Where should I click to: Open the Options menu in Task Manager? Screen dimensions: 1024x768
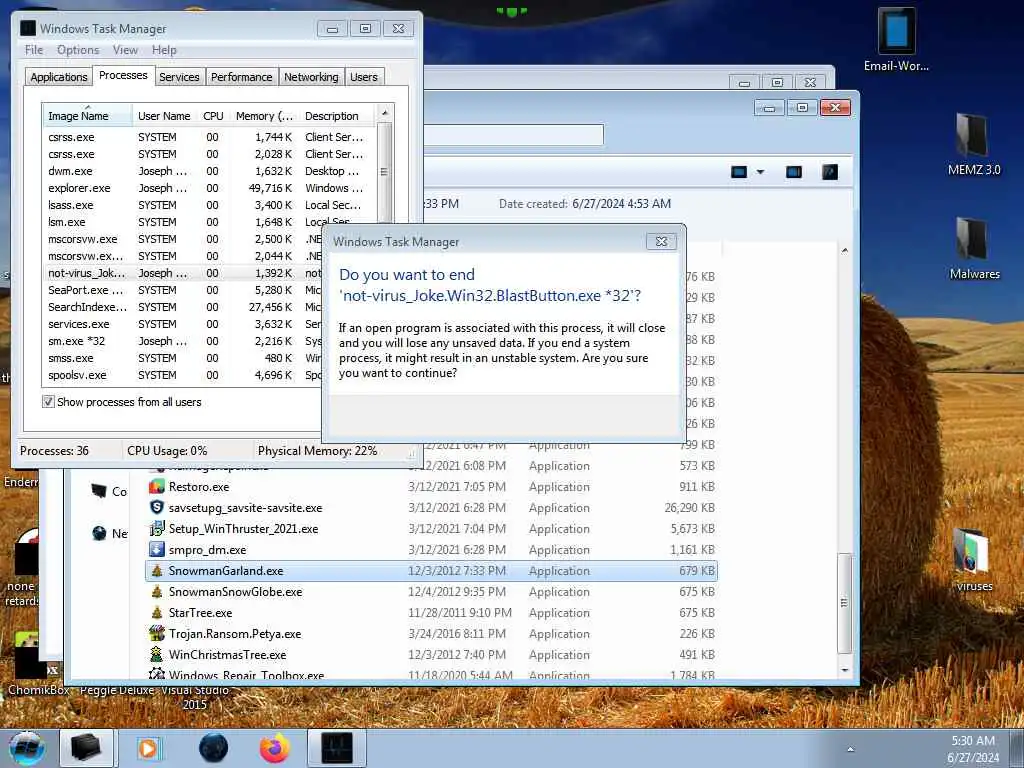[78, 50]
